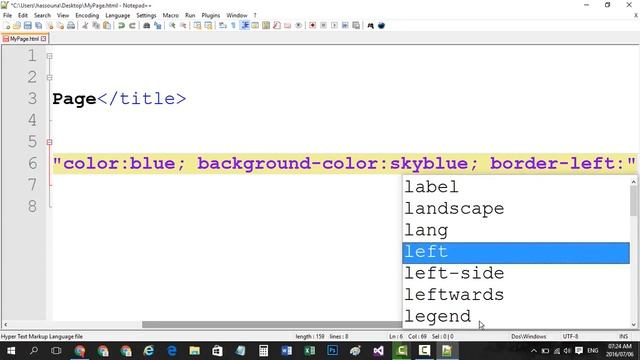Click Run Macro Multiple Times icon

tap(345, 26)
